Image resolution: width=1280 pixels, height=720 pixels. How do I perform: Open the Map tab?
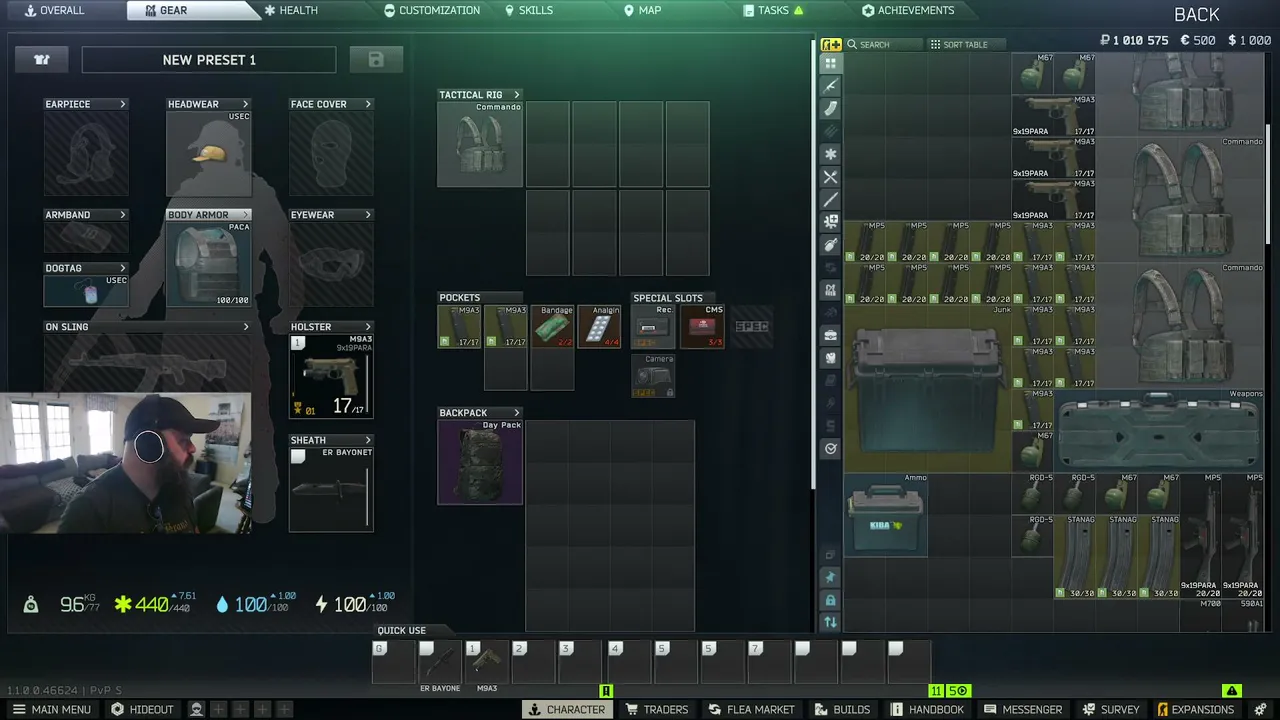[x=643, y=10]
